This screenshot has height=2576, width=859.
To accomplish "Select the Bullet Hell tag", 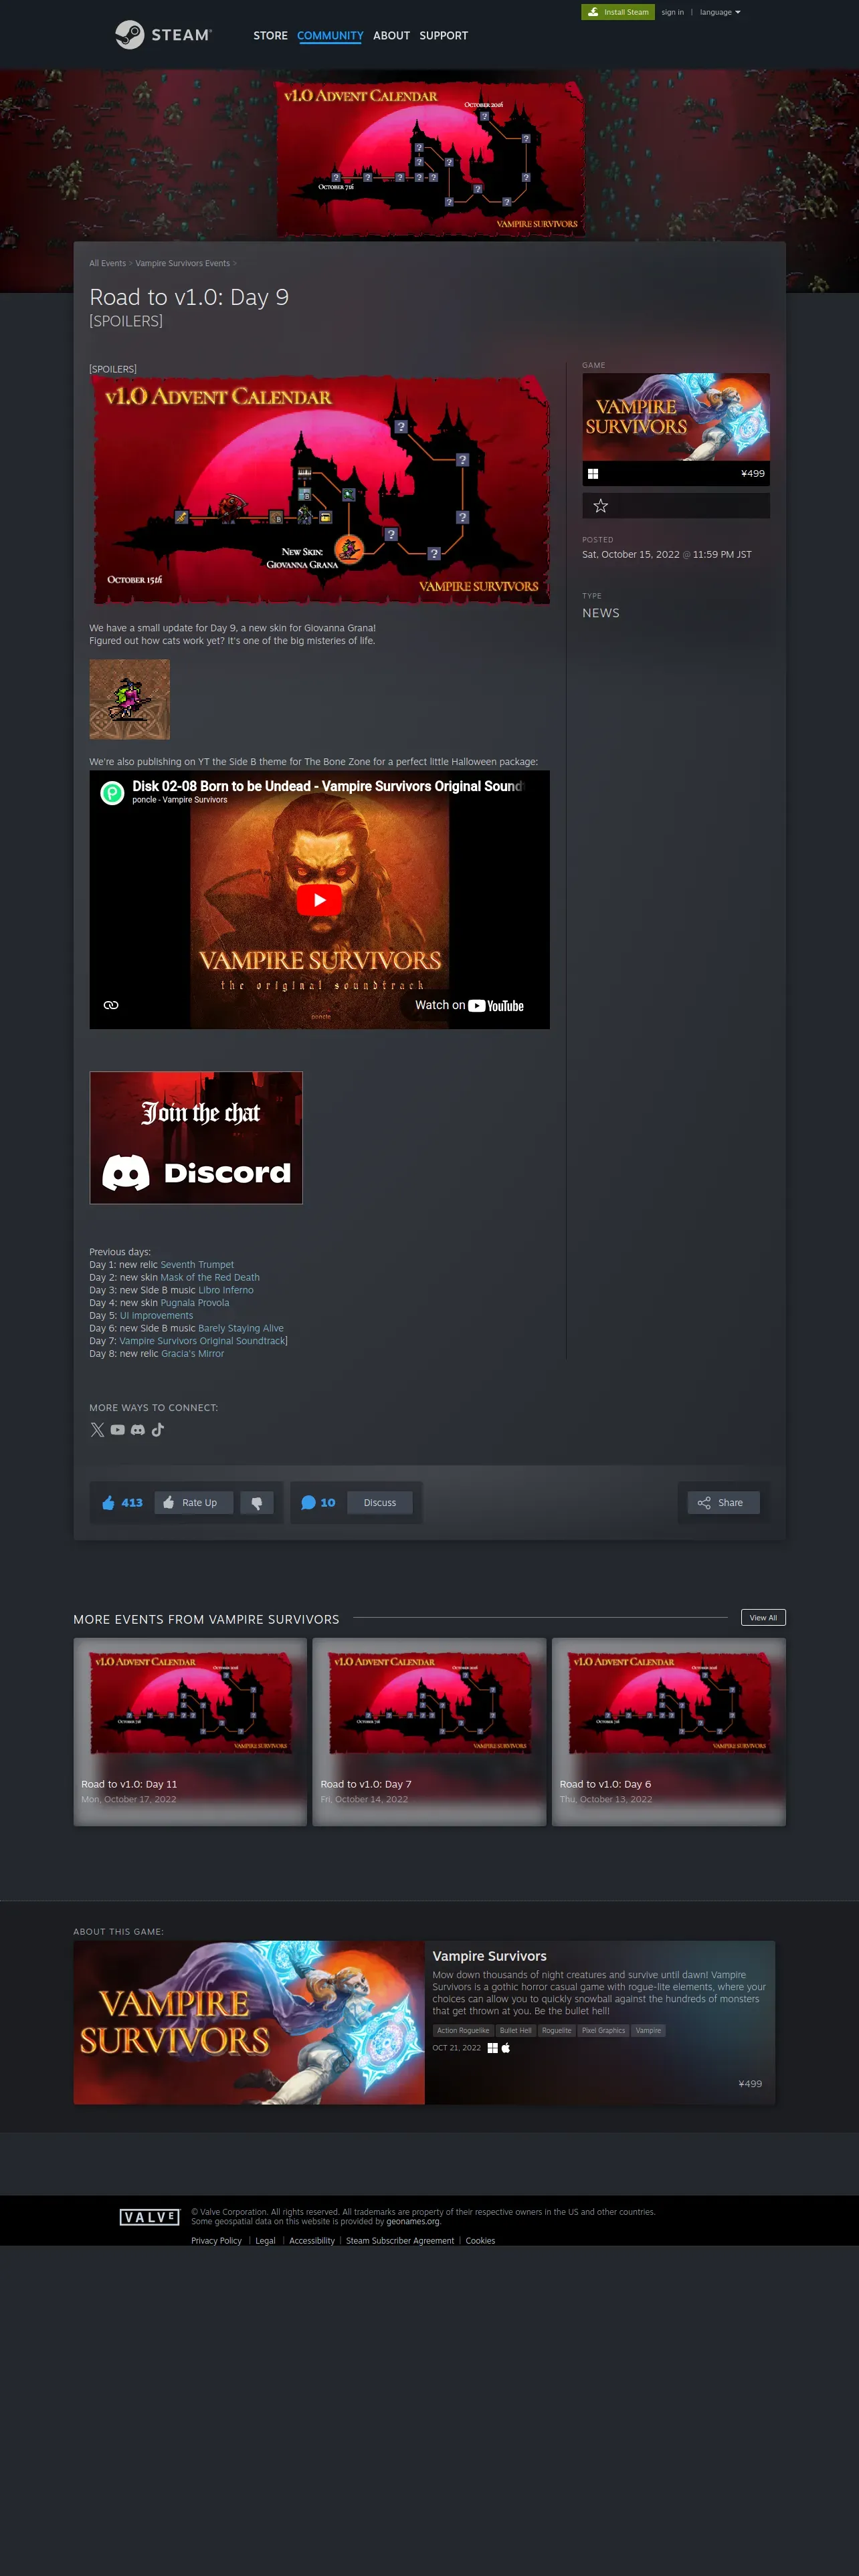I will (x=516, y=2031).
